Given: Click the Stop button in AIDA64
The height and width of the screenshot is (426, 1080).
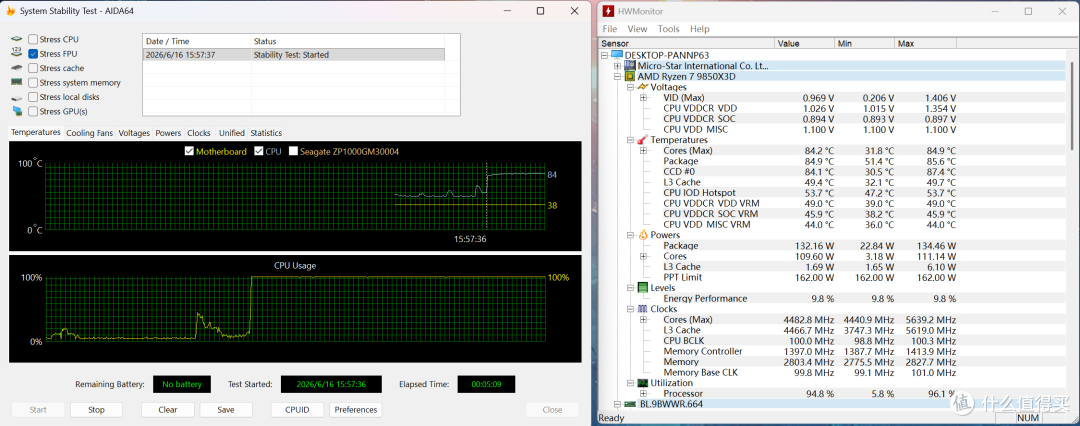Looking at the screenshot, I should tap(96, 409).
